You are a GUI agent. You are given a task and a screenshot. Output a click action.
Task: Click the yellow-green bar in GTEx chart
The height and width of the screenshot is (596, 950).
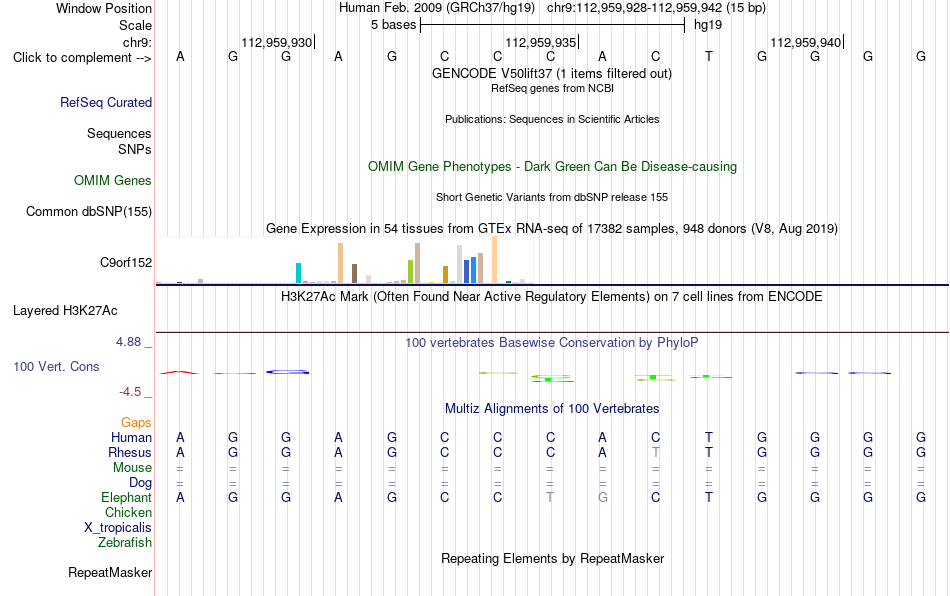tap(411, 272)
